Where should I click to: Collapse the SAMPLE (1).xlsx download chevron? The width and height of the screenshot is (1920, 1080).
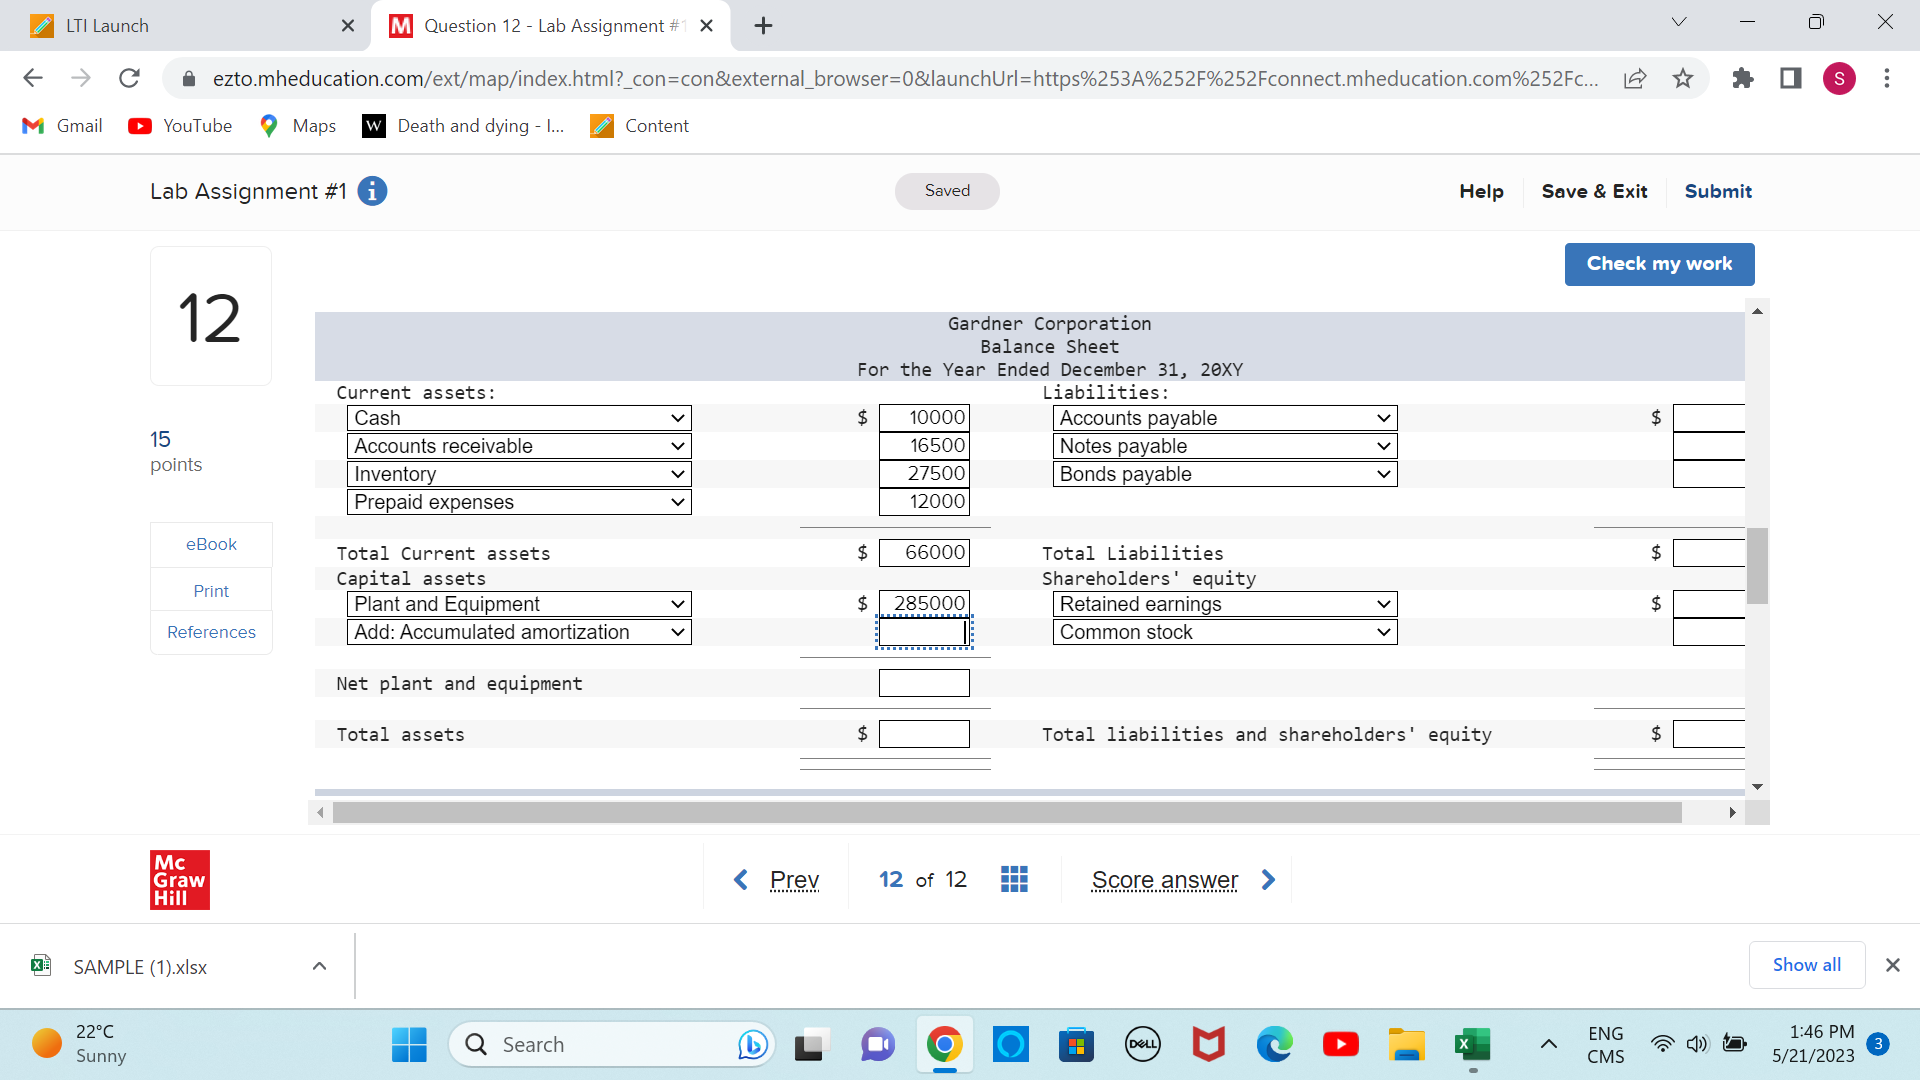pyautogui.click(x=319, y=966)
